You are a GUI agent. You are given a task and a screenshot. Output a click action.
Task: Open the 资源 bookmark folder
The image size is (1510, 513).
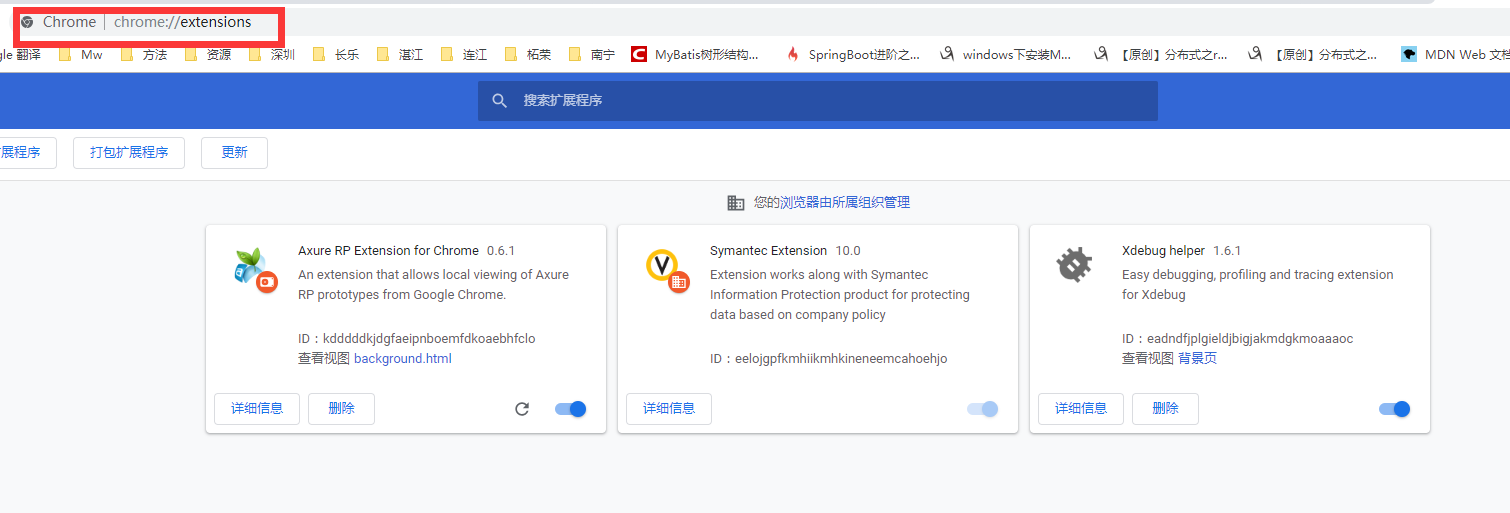pos(208,54)
